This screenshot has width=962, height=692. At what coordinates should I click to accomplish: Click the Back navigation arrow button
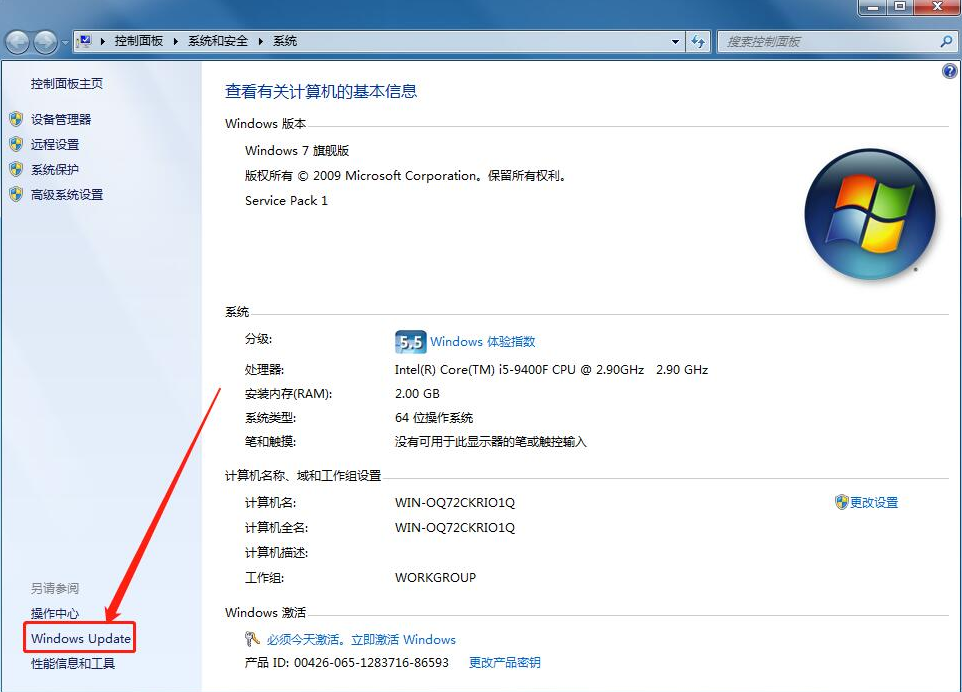pos(18,42)
